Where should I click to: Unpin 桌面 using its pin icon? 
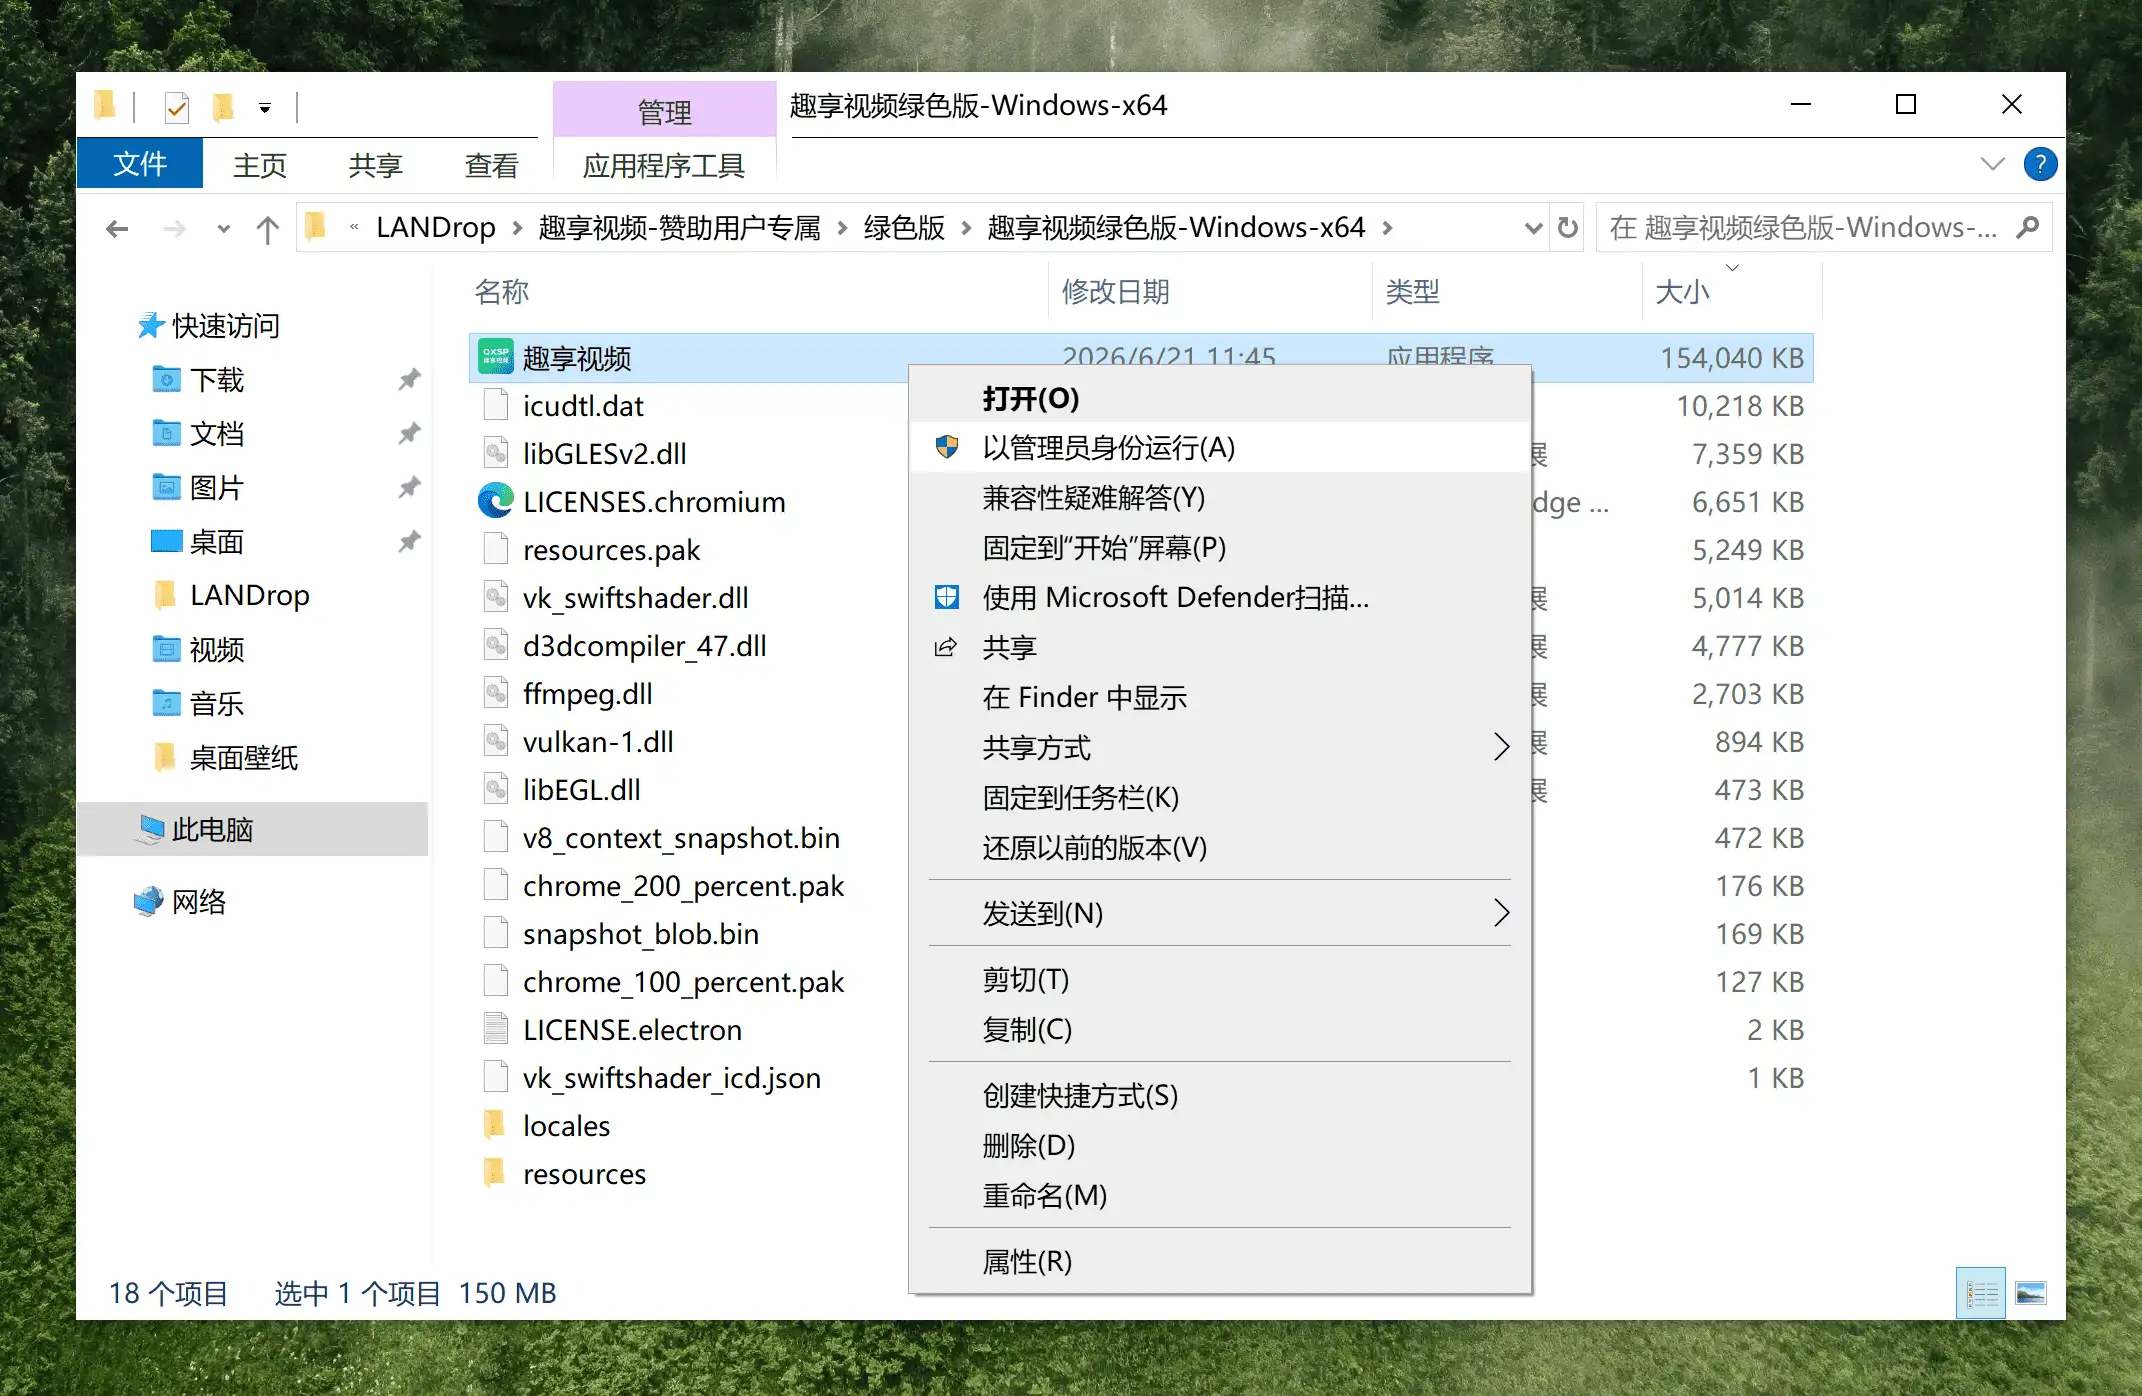pos(409,542)
